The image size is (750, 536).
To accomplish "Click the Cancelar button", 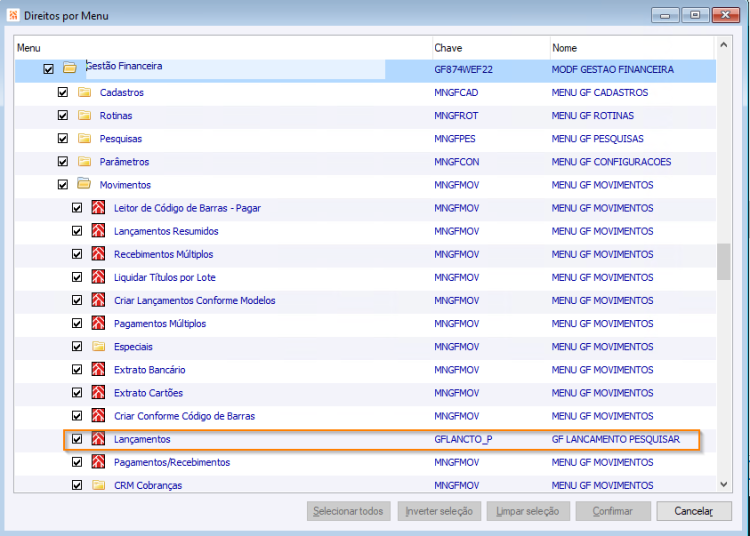I will [694, 511].
